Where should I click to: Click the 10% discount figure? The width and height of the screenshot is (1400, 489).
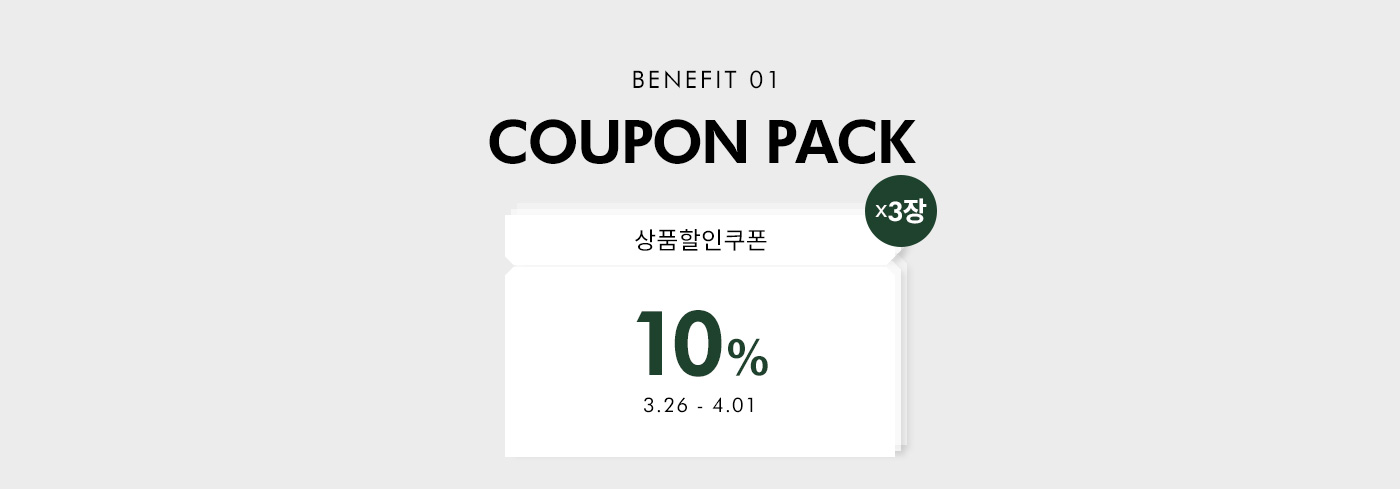pos(702,345)
